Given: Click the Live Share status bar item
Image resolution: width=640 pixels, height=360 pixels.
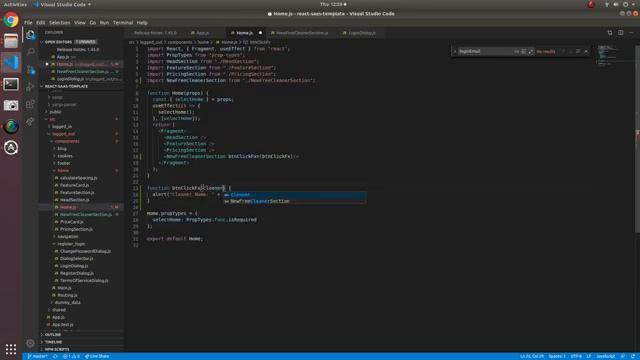Looking at the screenshot, I should click(x=97, y=356).
